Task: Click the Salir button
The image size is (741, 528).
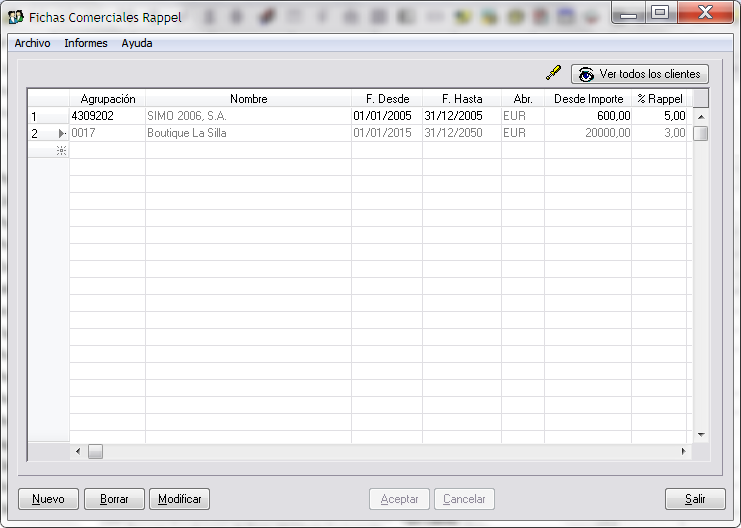Action: tap(695, 499)
